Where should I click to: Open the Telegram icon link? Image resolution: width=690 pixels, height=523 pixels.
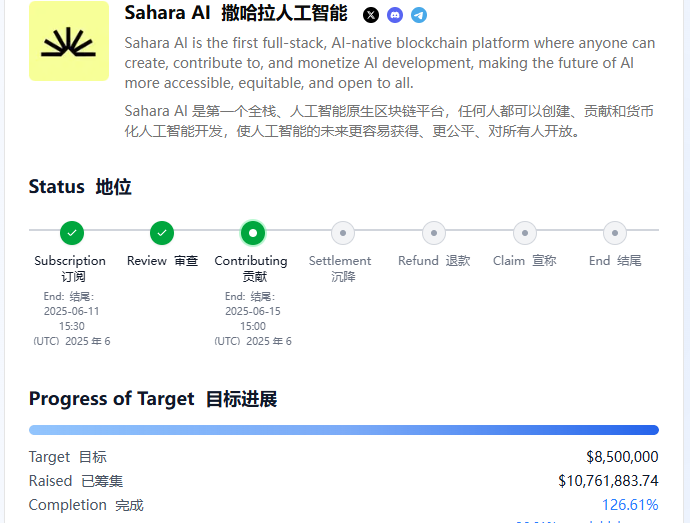point(419,15)
